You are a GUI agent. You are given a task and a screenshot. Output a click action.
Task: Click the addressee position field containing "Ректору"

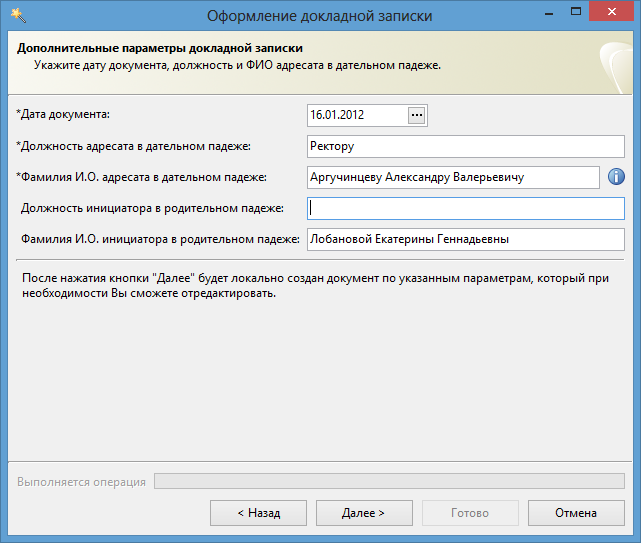[x=465, y=146]
